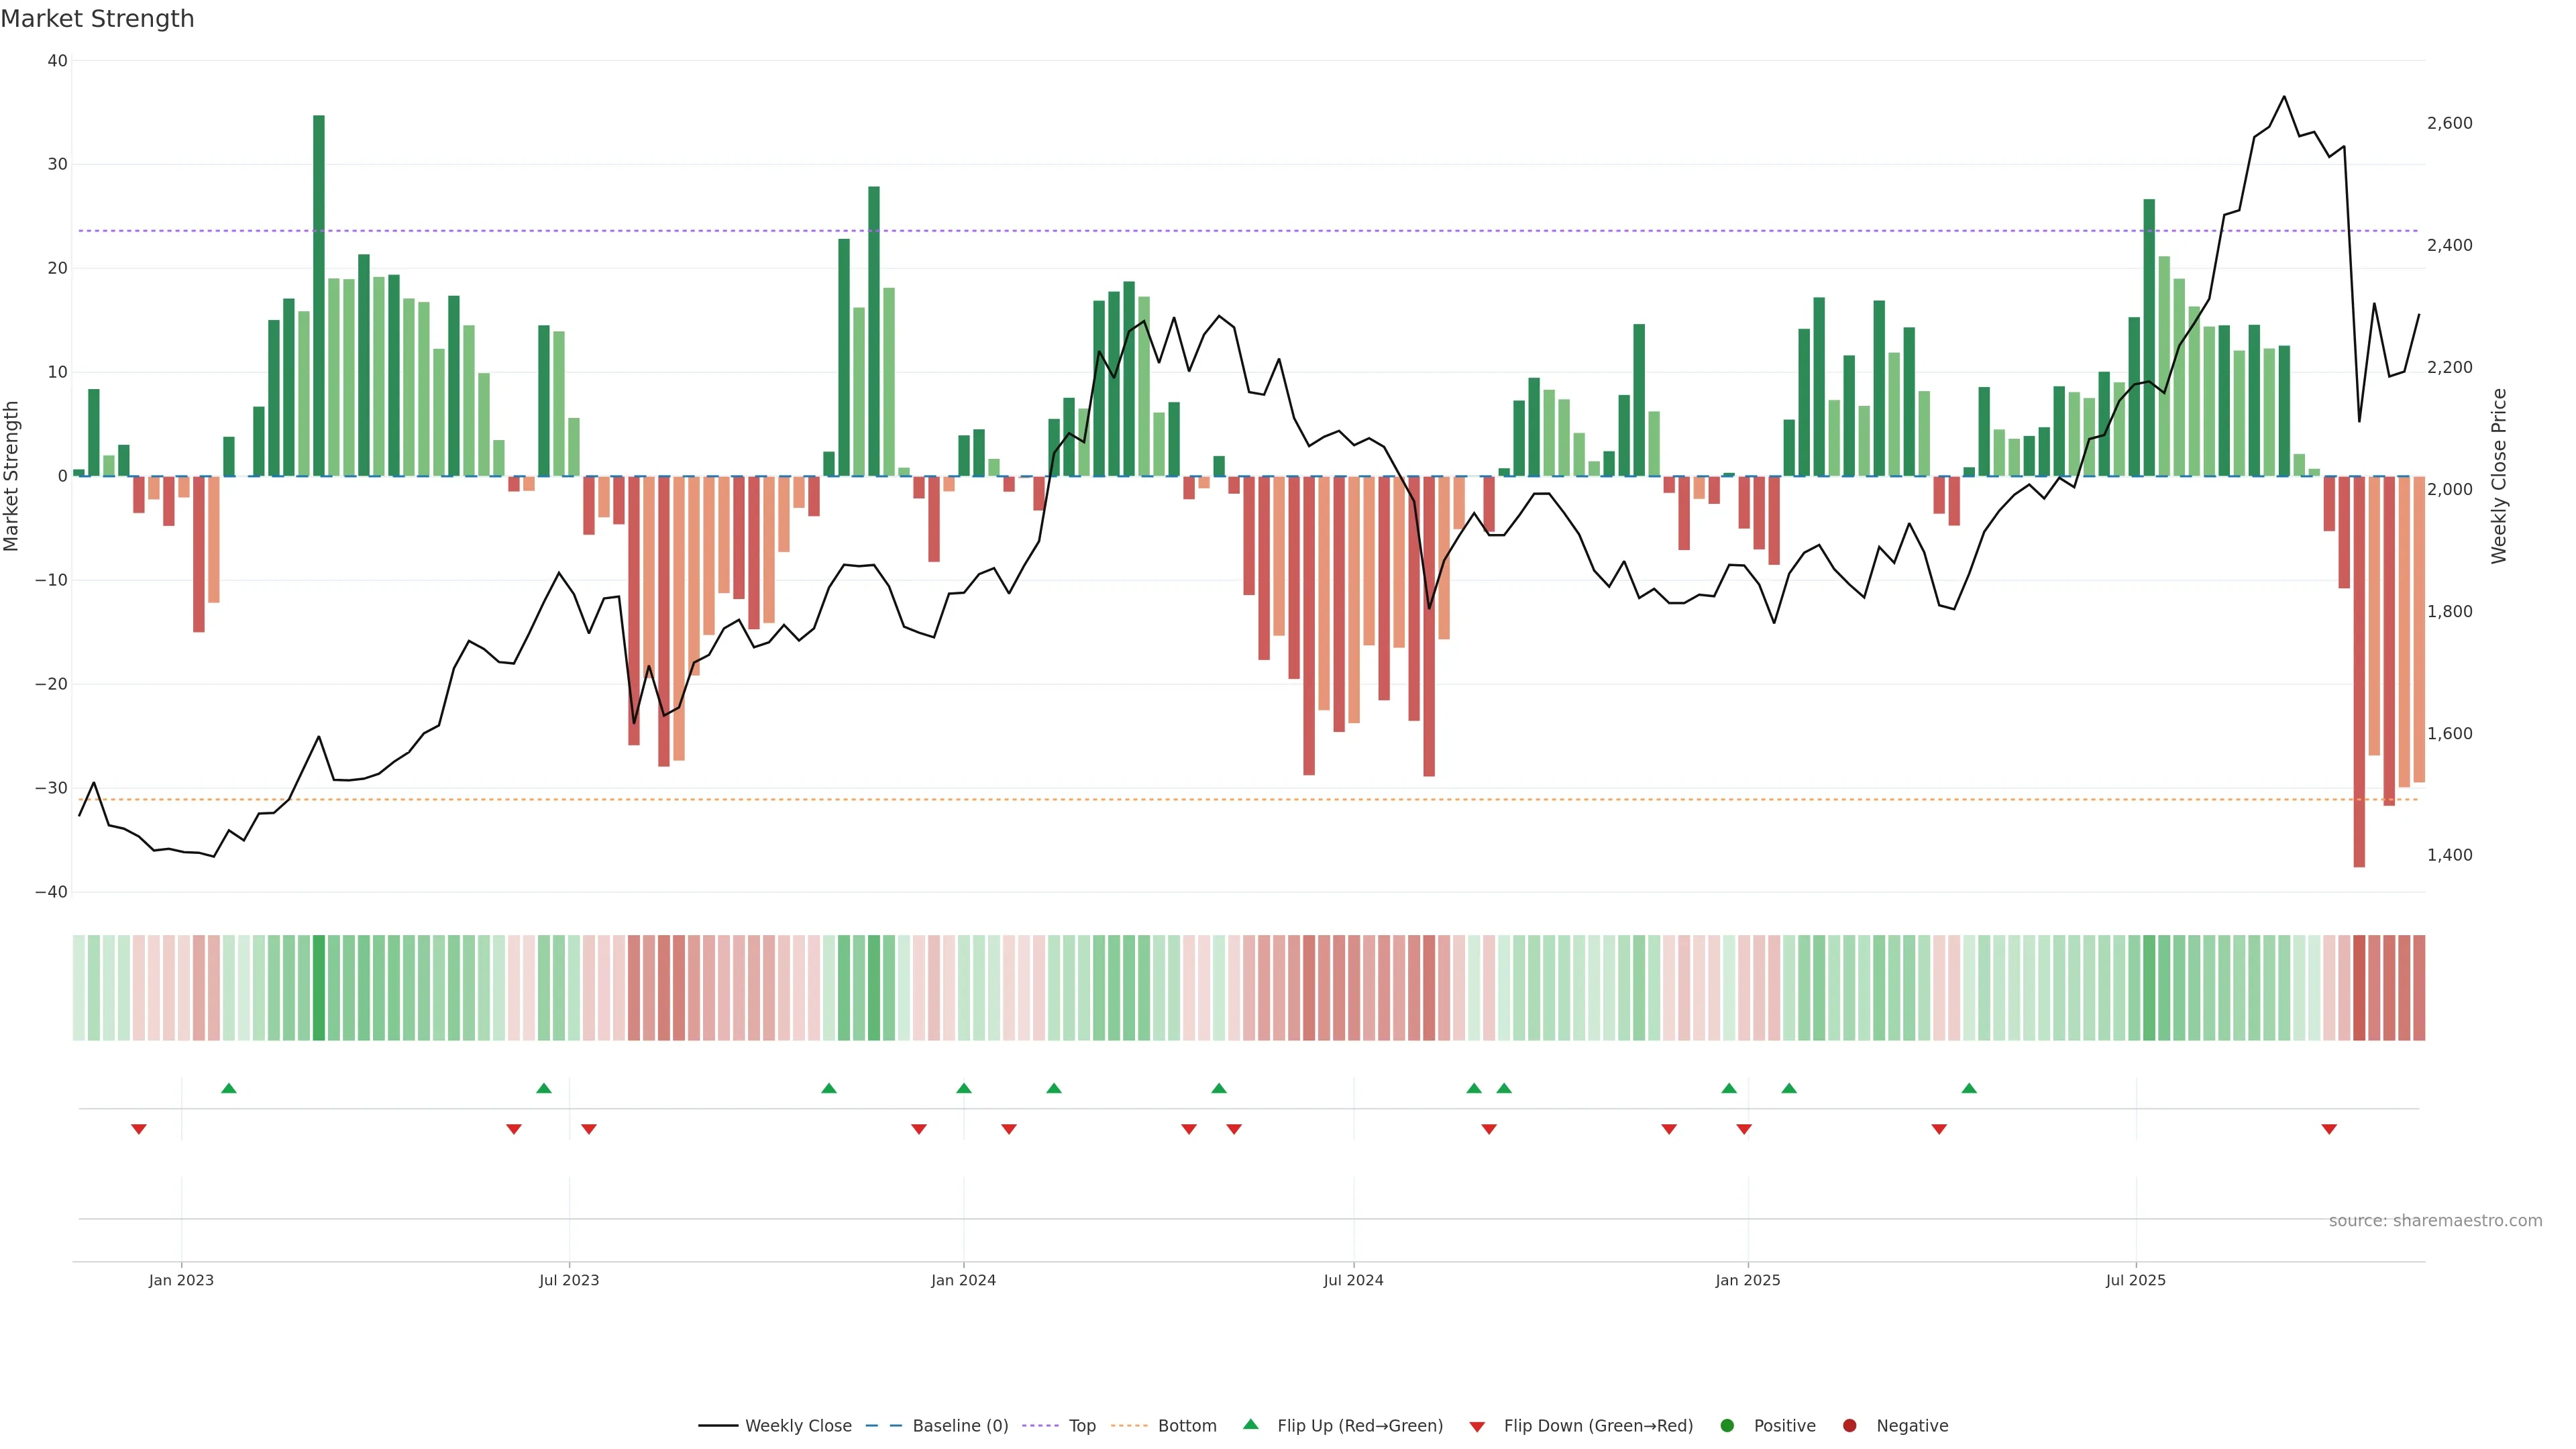Screen dimensions: 2576x1449
Task: Click the darkest green heatmap strip cell
Action: [x=319, y=988]
